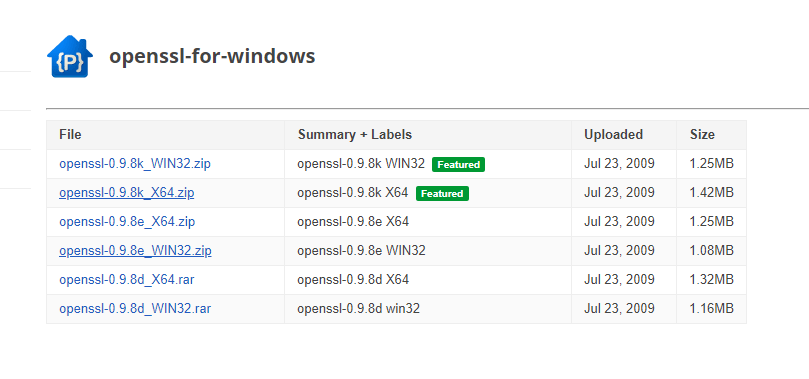Click the upload date of openssl-0.9.8d_X64.rar

click(x=619, y=279)
